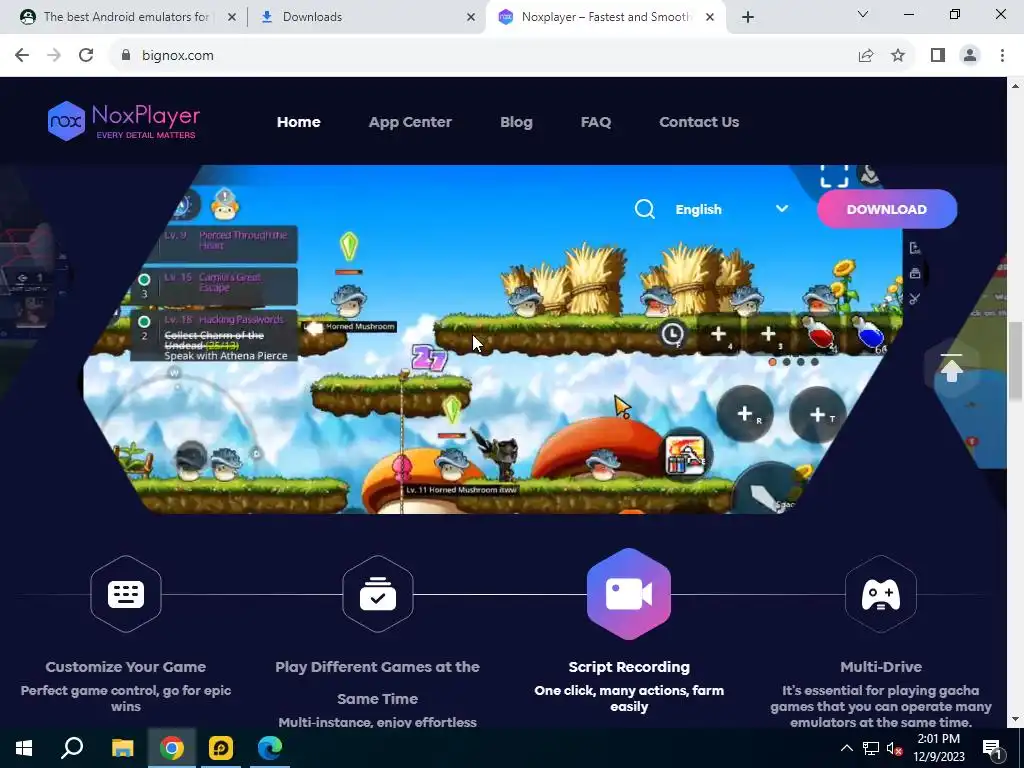Select the Customize Your Game keyboard icon
The width and height of the screenshot is (1024, 768).
click(126, 594)
